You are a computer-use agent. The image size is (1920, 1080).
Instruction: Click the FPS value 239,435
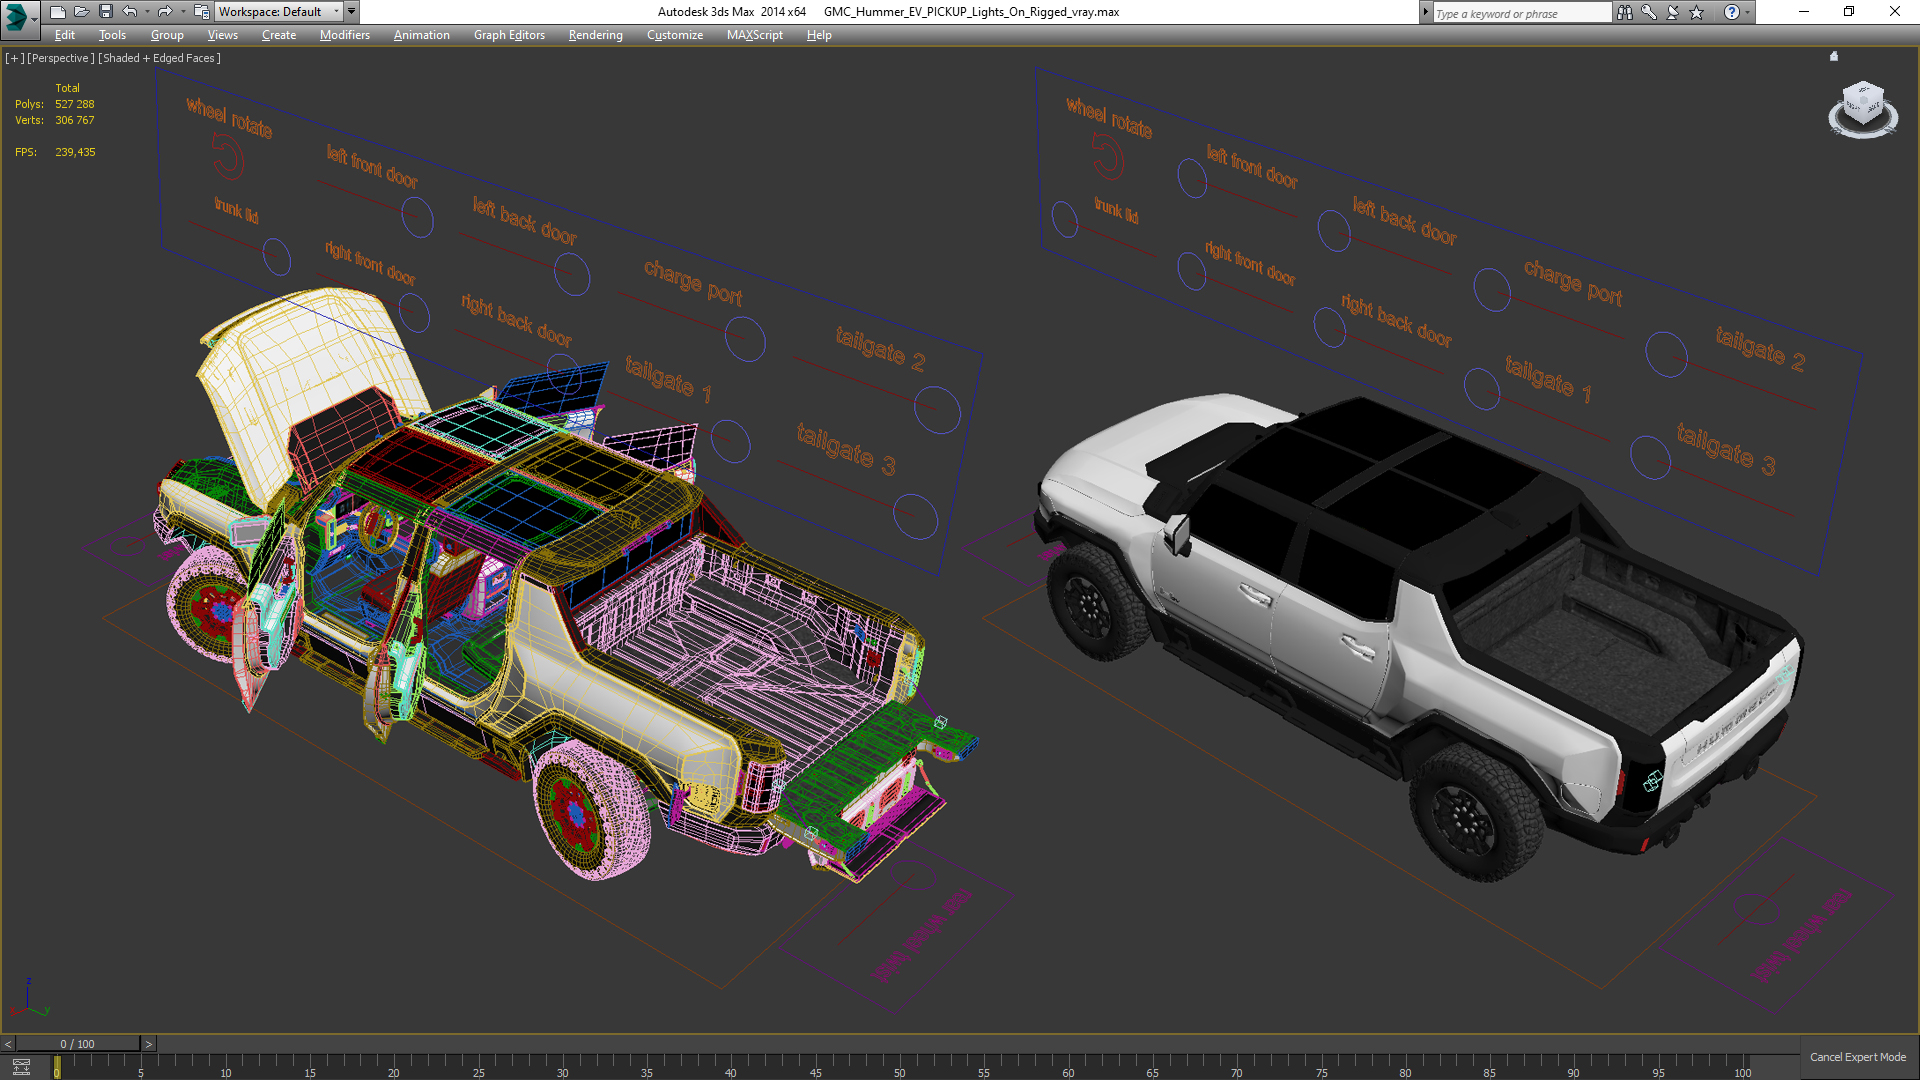tap(75, 152)
